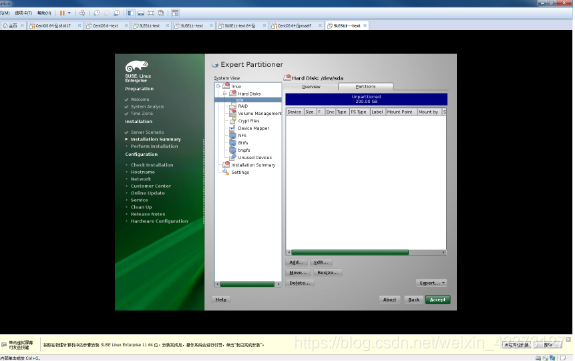
Task: Select the NFS icon in tree
Action: [x=233, y=135]
